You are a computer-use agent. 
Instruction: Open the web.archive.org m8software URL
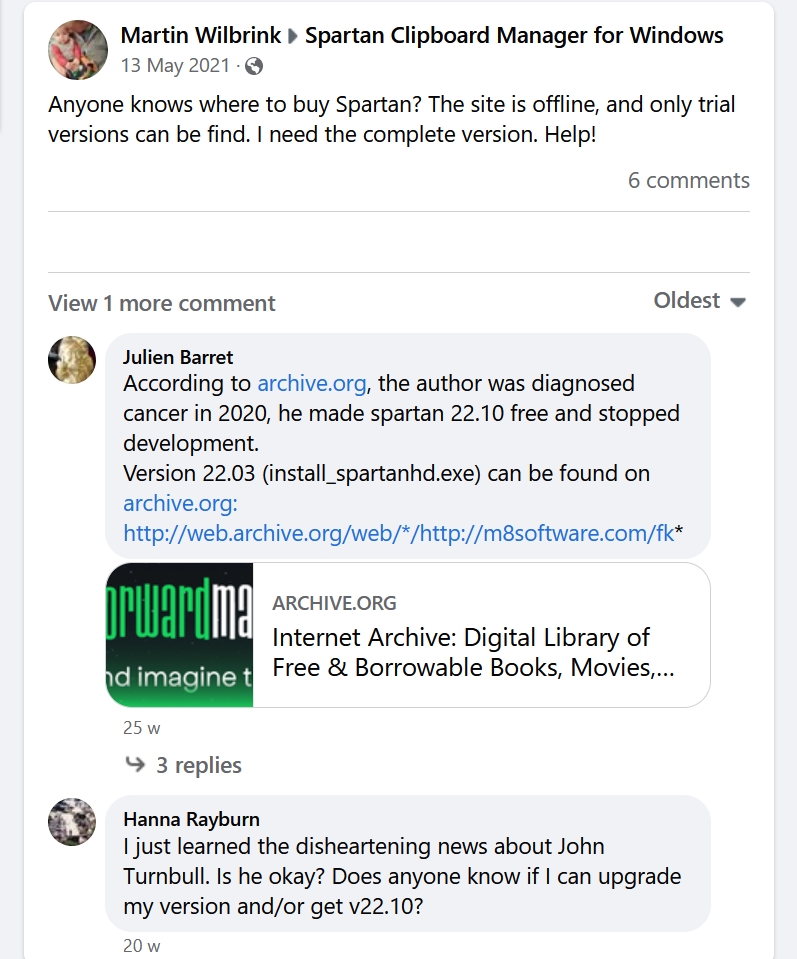tap(399, 533)
